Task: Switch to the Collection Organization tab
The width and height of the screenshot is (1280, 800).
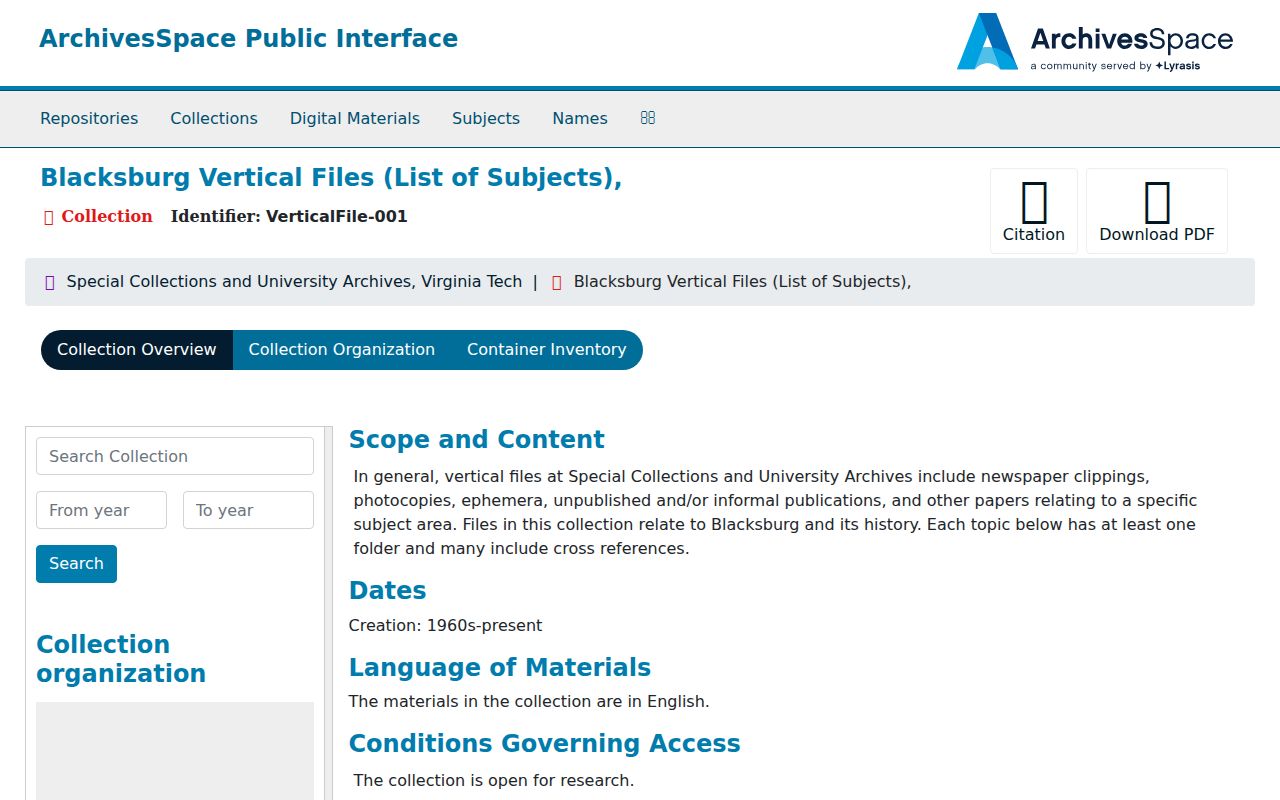Action: 342,350
